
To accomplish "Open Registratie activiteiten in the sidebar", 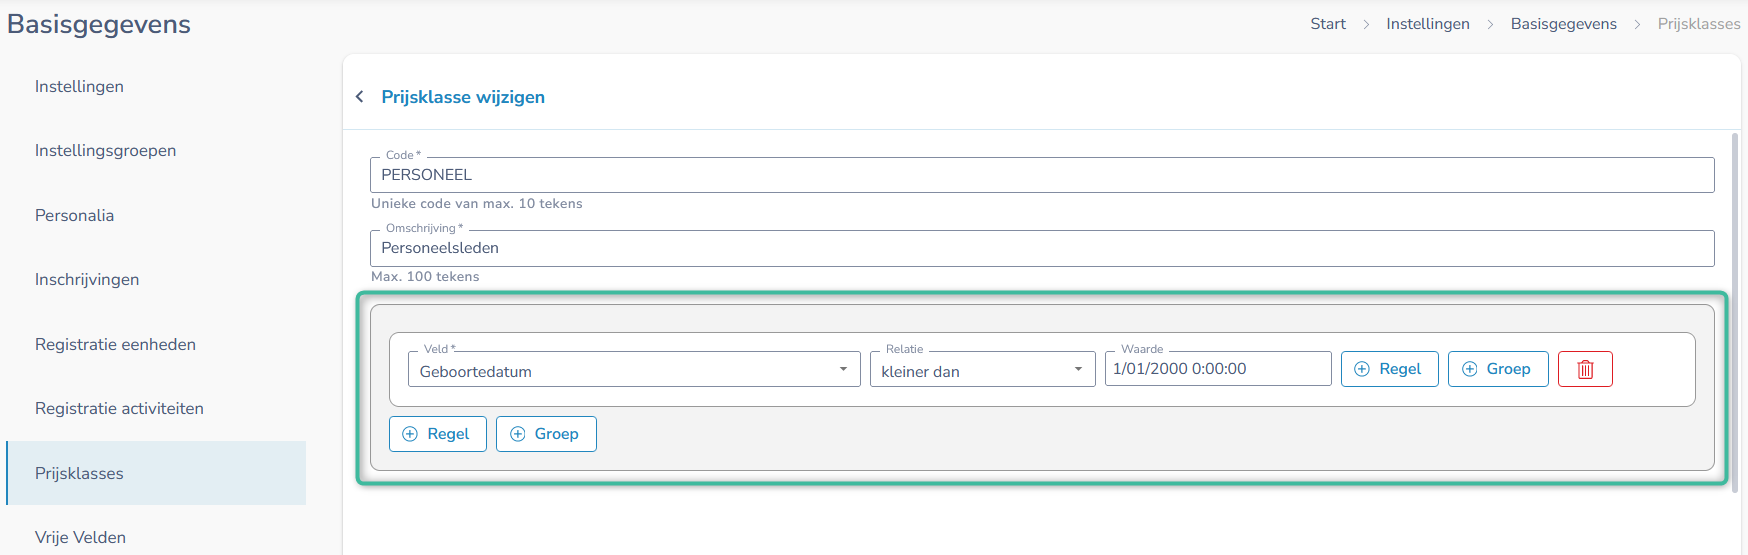I will (119, 409).
